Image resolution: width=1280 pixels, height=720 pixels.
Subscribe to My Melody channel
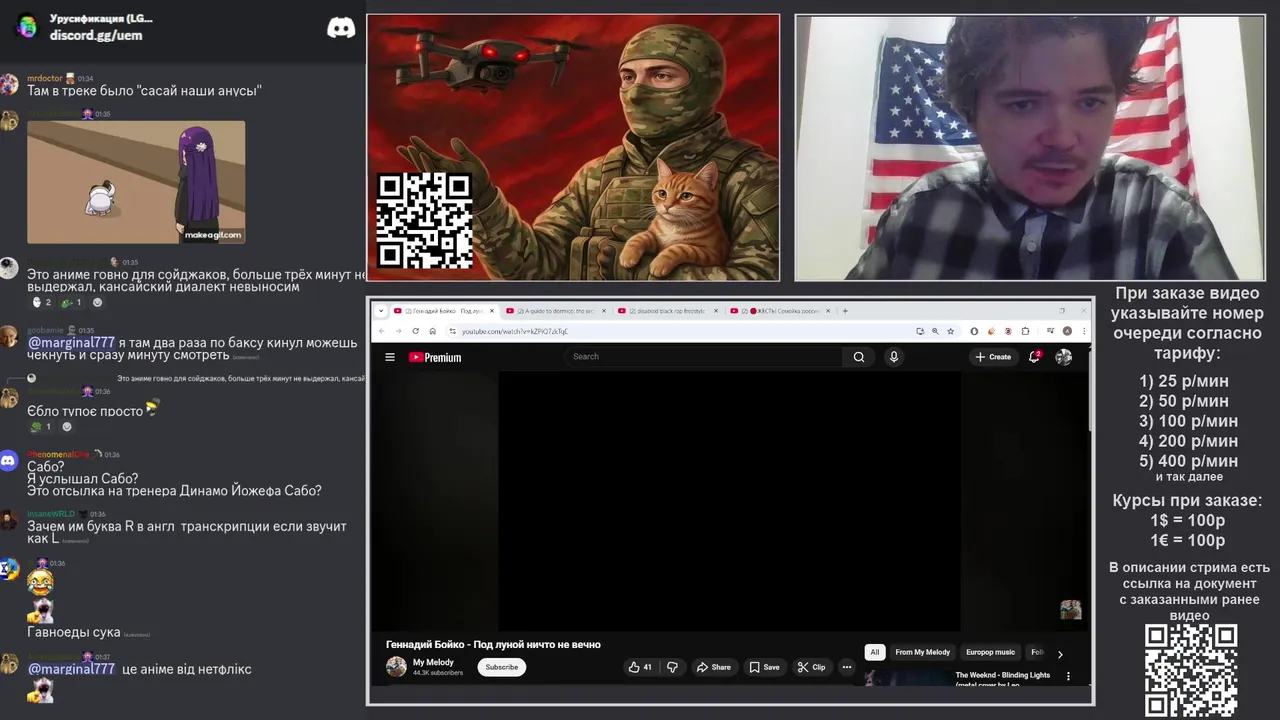[x=502, y=667]
